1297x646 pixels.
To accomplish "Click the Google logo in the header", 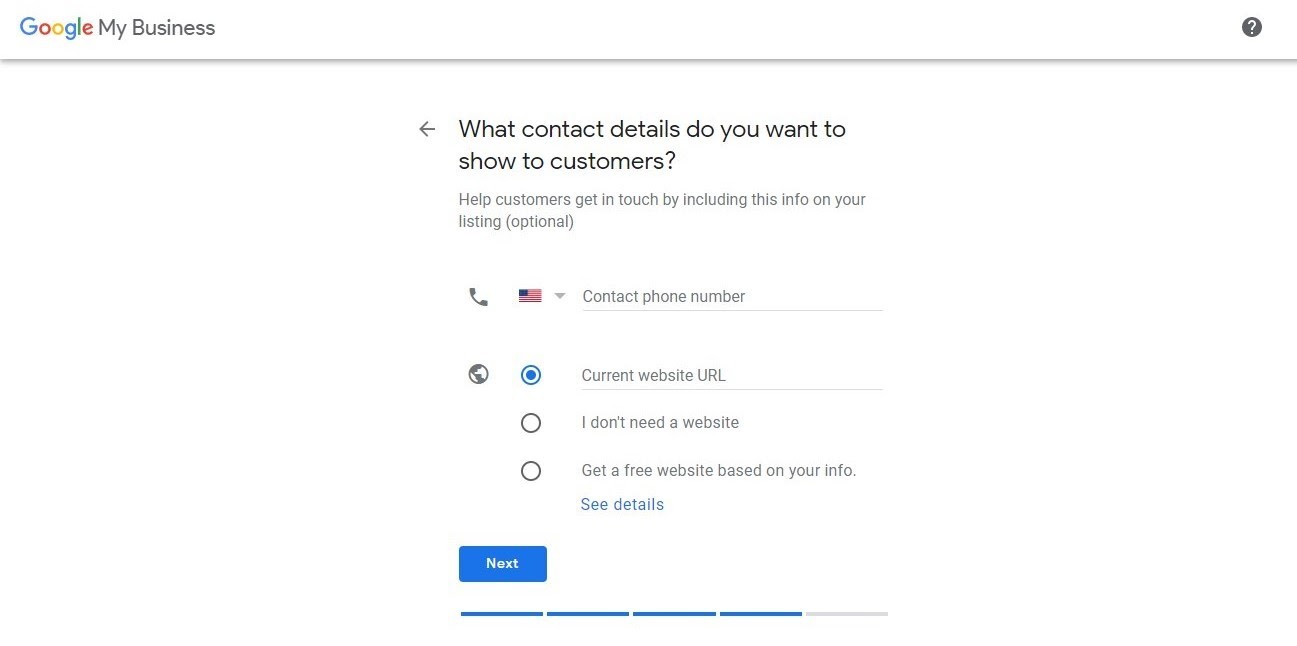I will 56,27.
